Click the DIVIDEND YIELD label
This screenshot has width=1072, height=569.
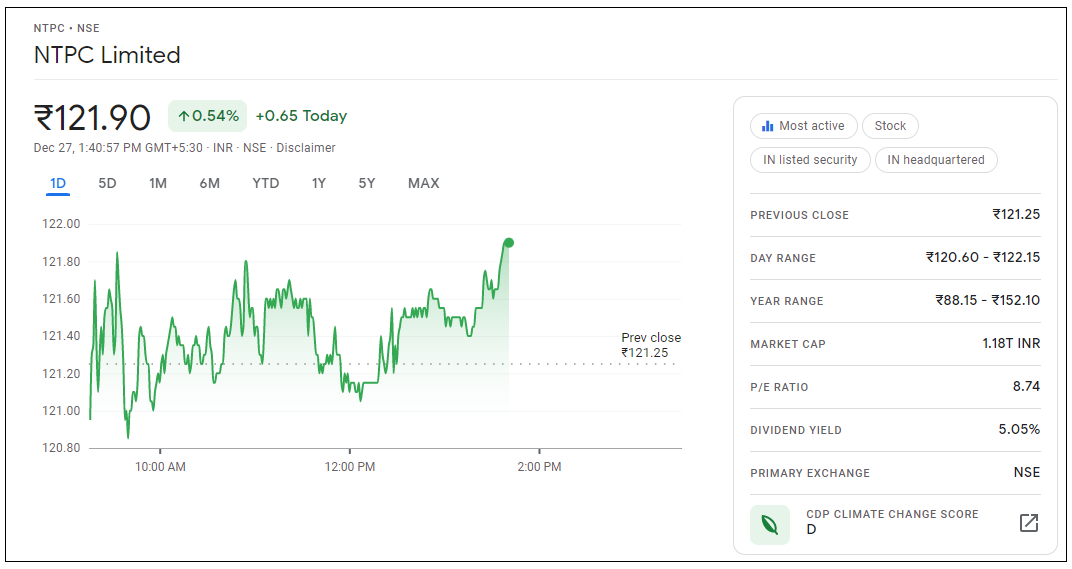(x=796, y=431)
